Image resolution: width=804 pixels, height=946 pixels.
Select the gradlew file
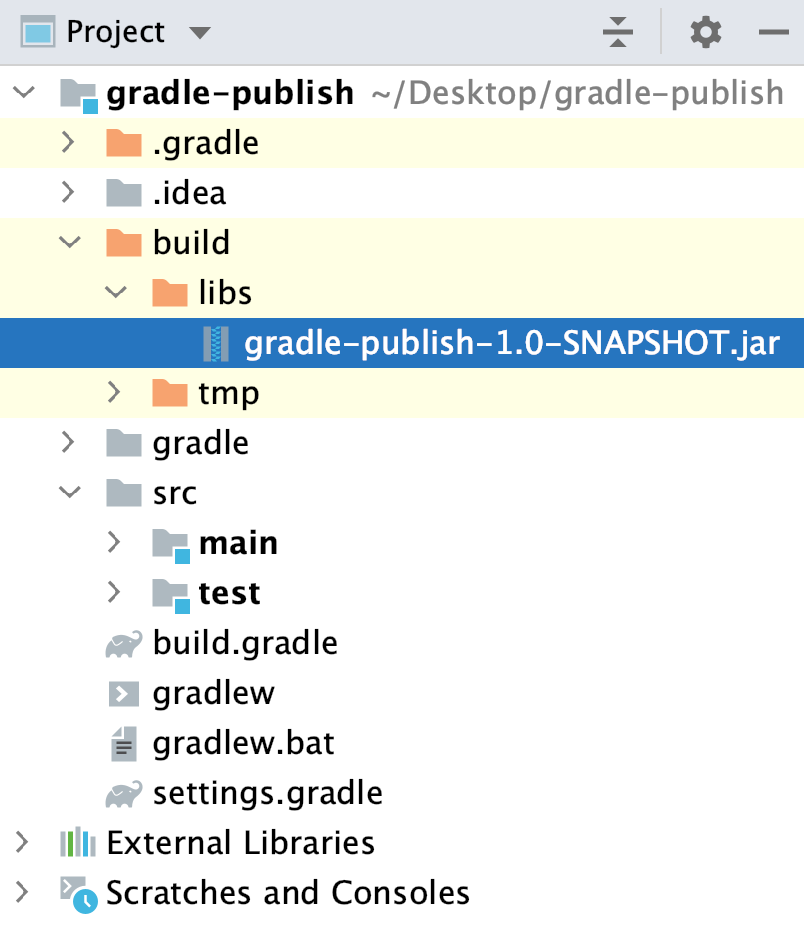pyautogui.click(x=214, y=694)
